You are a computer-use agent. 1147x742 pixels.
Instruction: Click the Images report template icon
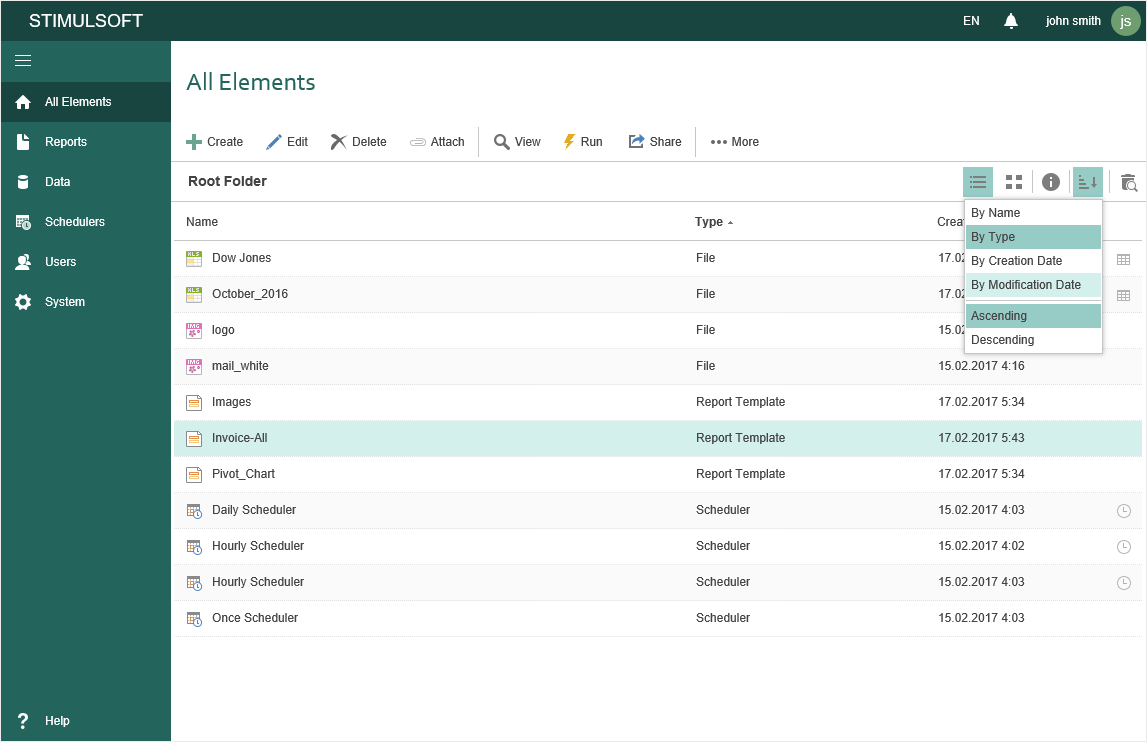coord(194,402)
